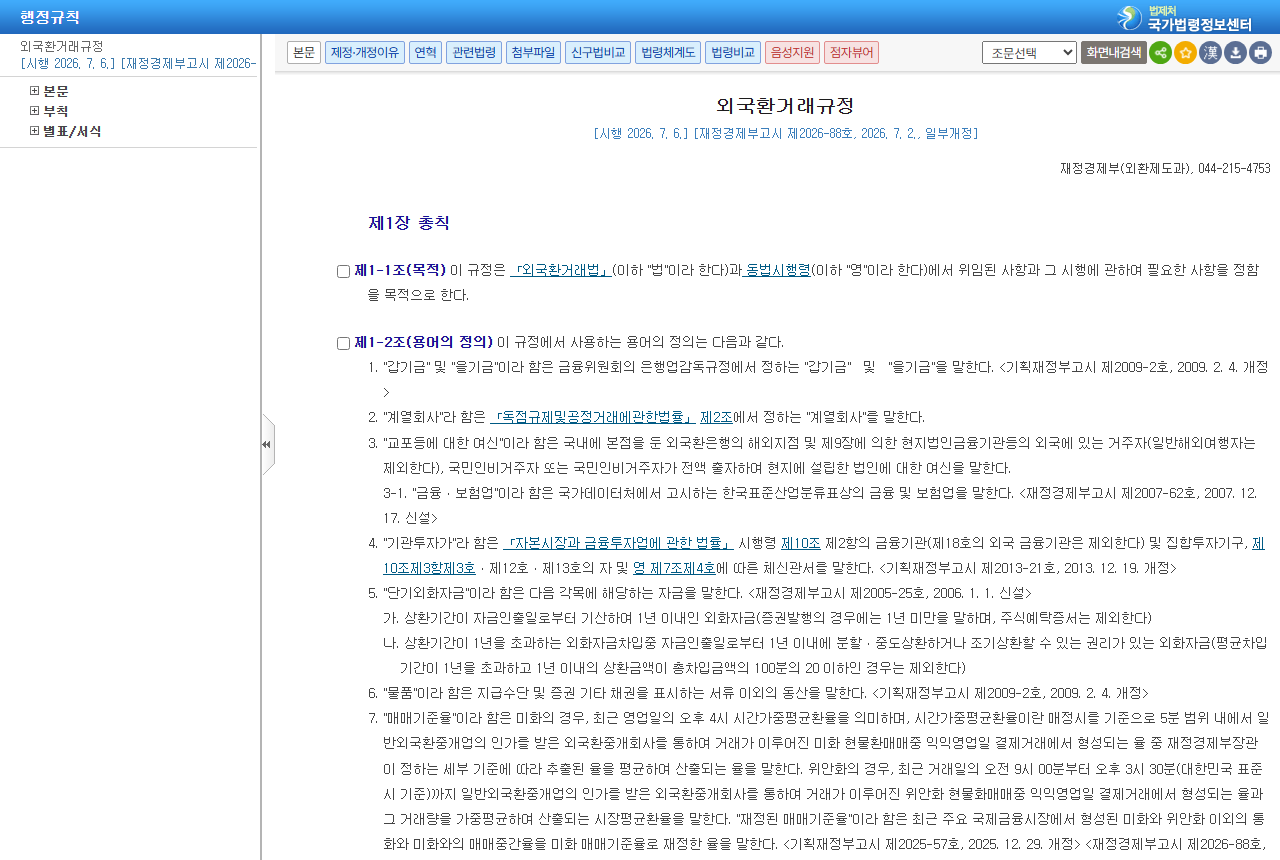Add to favorites with star icon
Image resolution: width=1280 pixels, height=860 pixels.
pyautogui.click(x=1185, y=53)
